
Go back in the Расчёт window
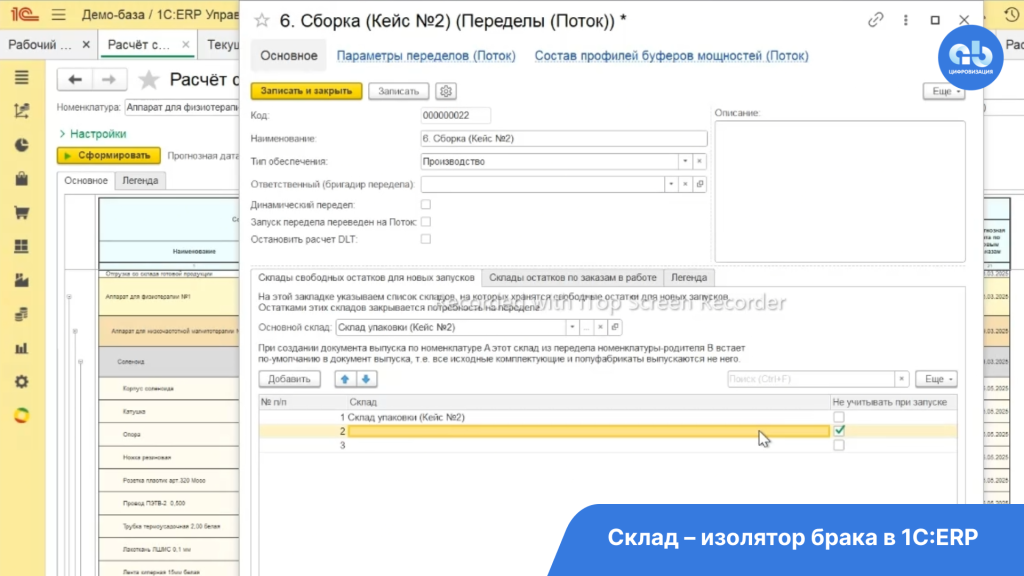75,80
